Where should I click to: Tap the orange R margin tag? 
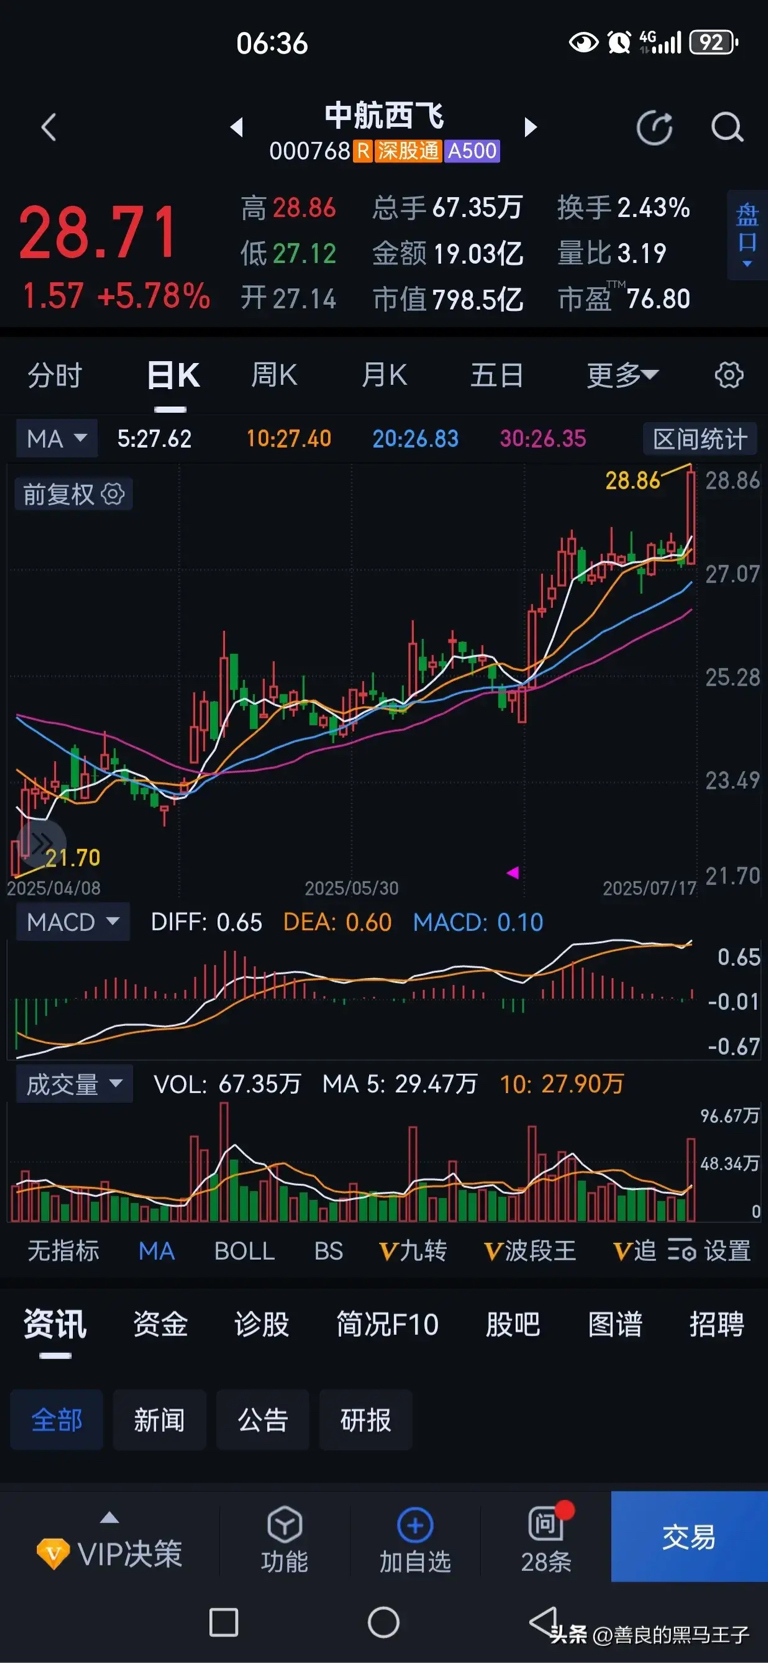(363, 151)
